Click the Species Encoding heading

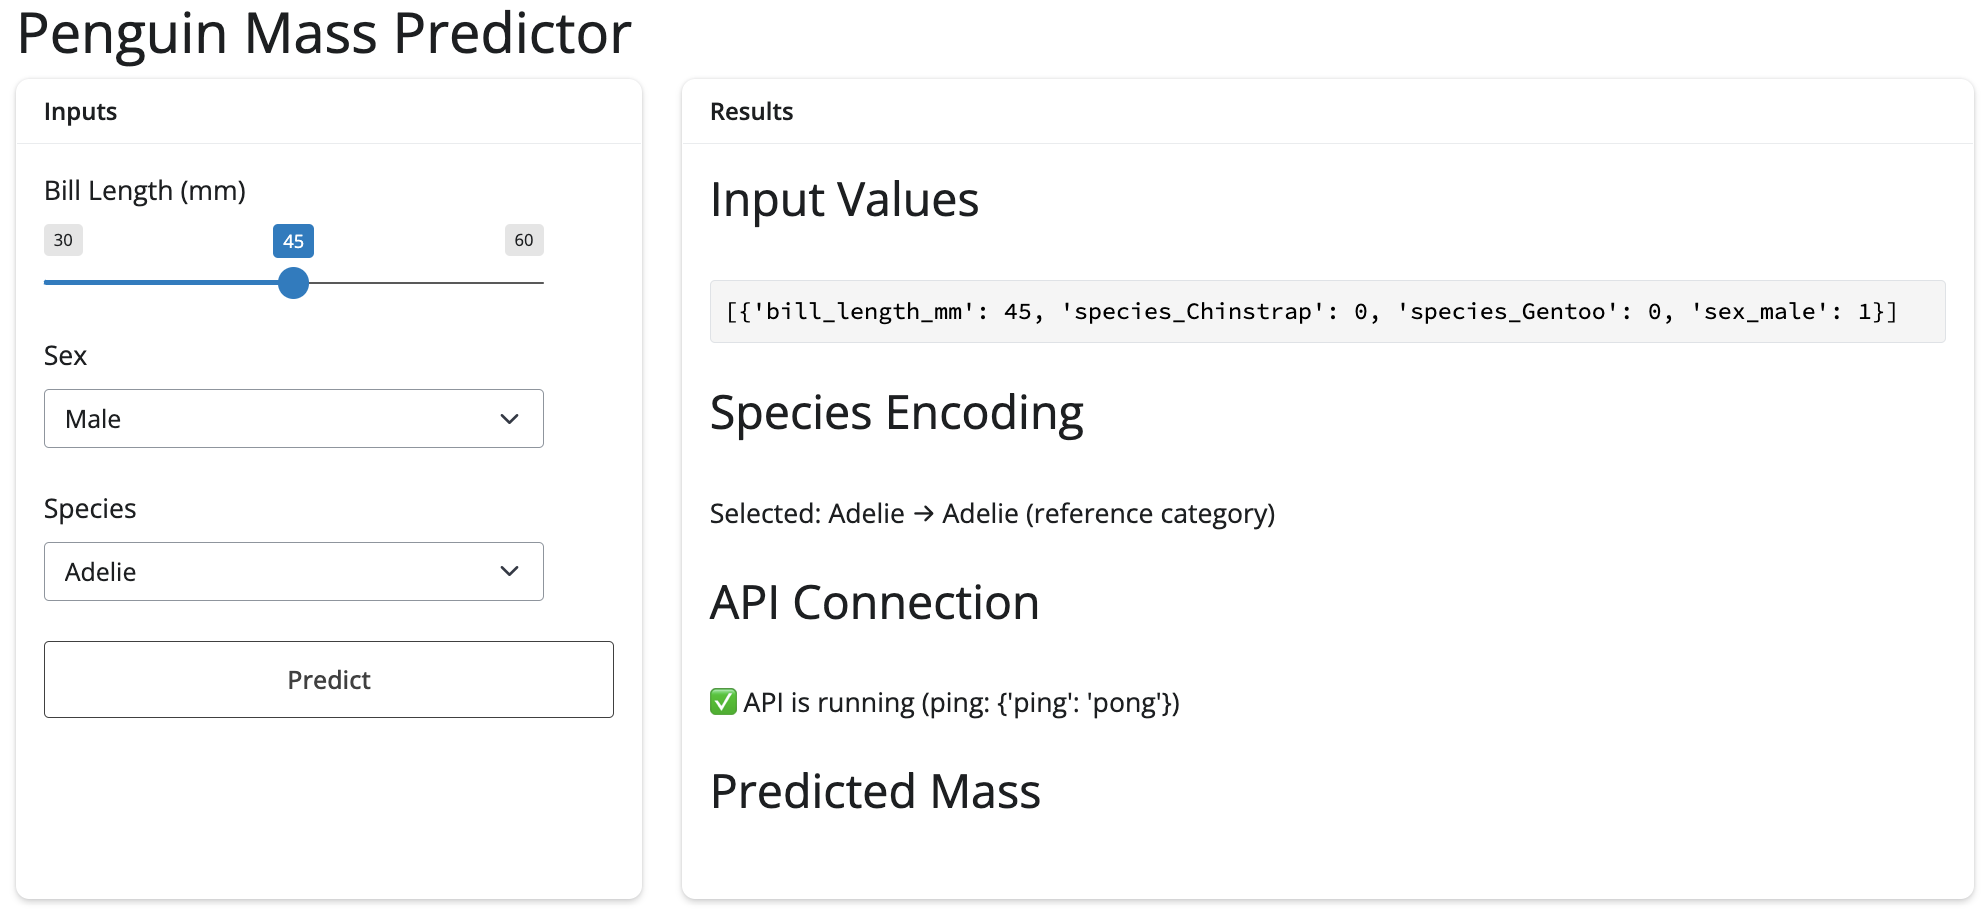coord(896,413)
